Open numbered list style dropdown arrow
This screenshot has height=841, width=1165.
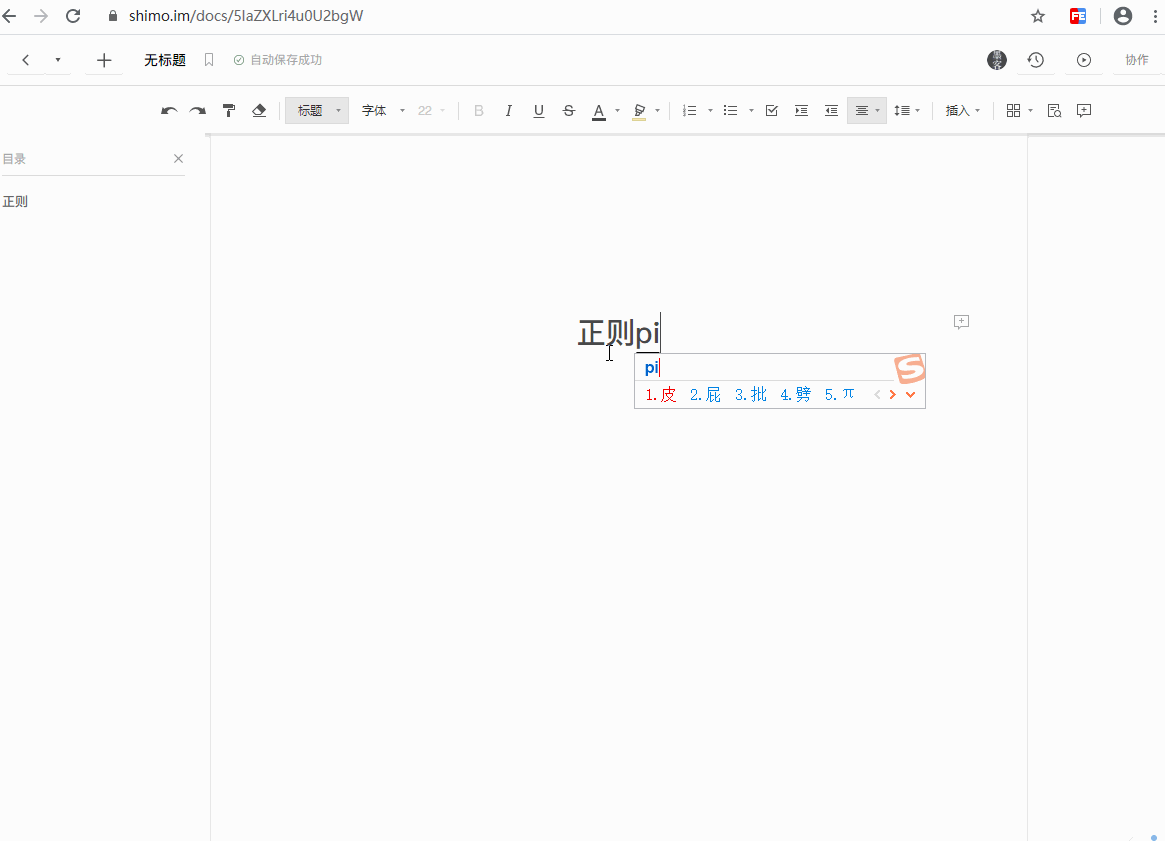point(710,111)
